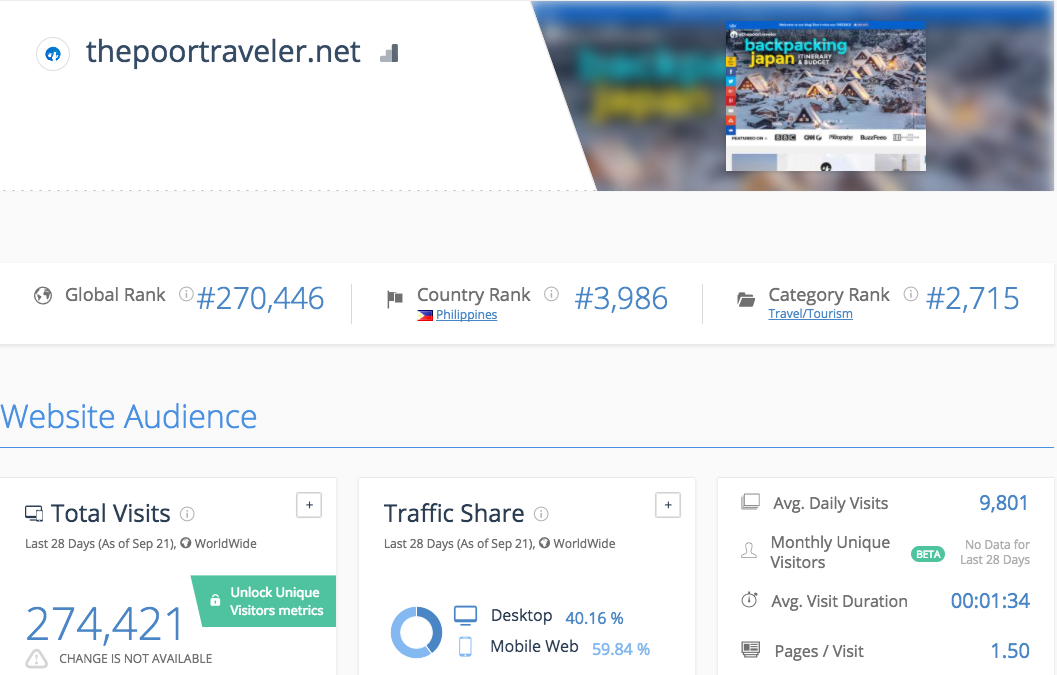
Task: Expand the Traffic Share card with plus
Action: (x=667, y=504)
